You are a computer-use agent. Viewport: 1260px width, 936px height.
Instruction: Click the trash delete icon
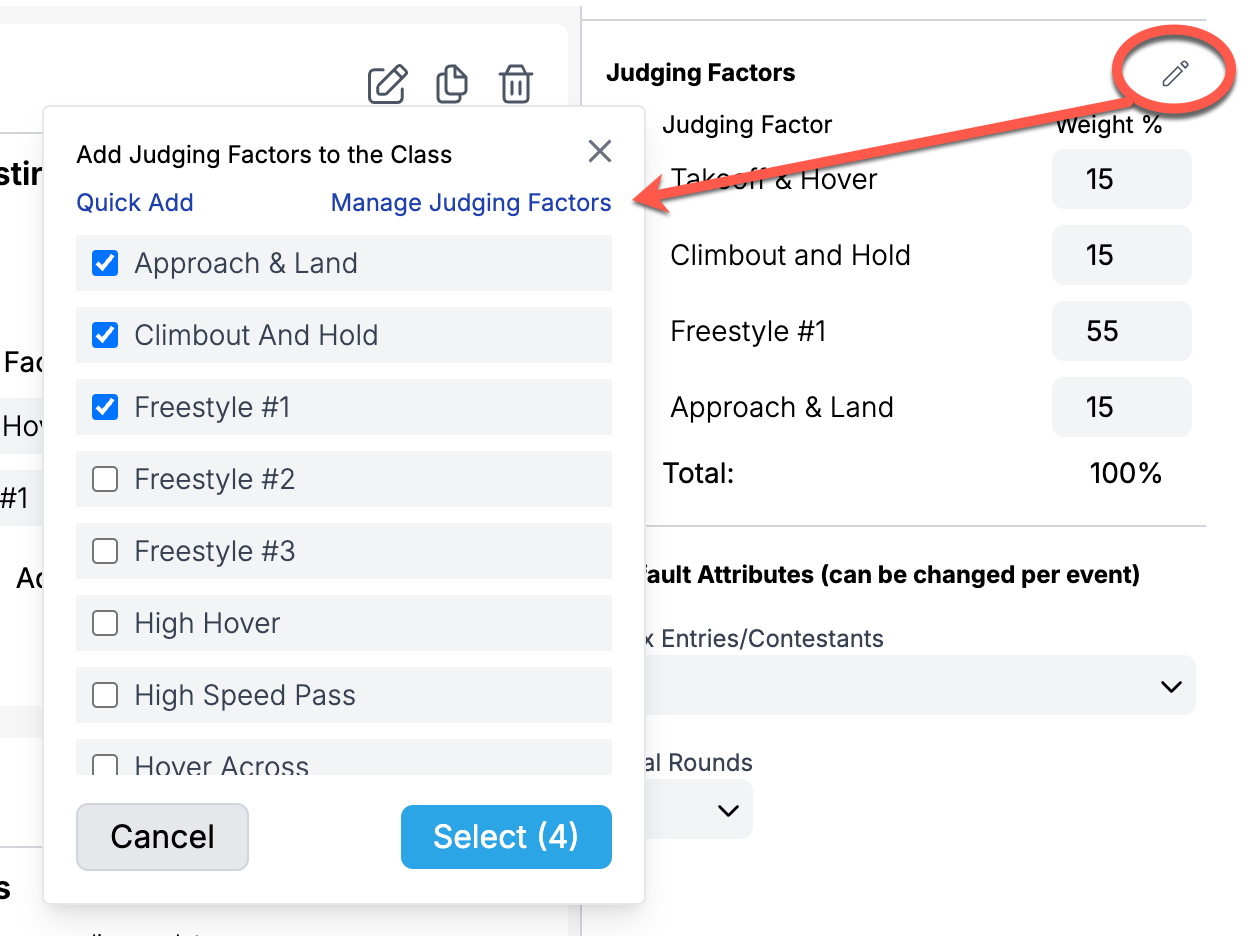coord(516,84)
